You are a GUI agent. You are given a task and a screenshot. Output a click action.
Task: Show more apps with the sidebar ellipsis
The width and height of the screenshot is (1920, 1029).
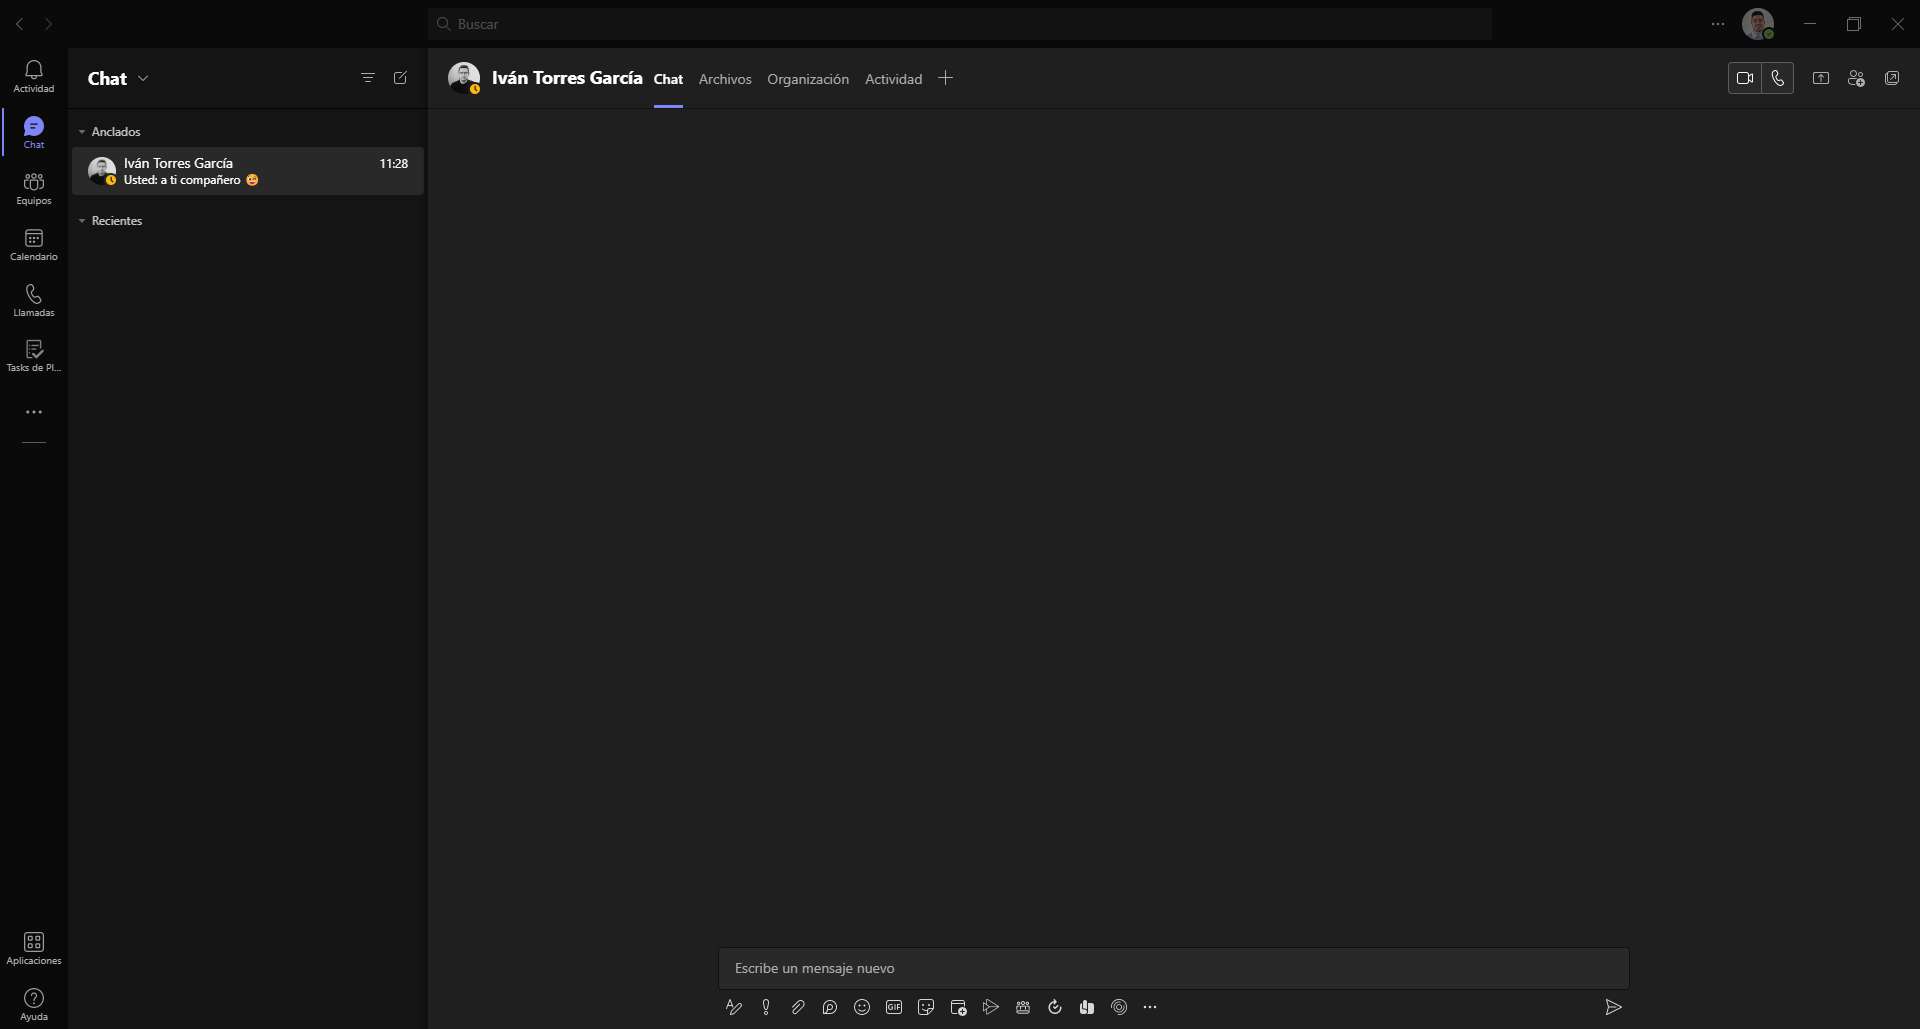coord(34,412)
